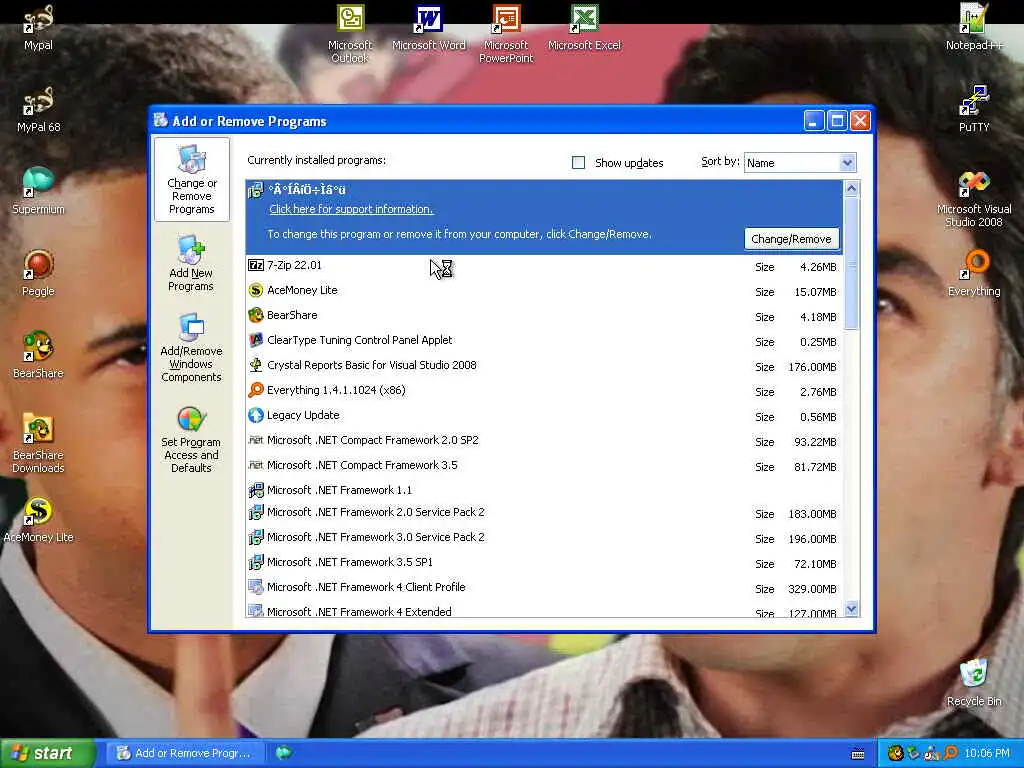Launch Microsoft Excel desktop icon
The width and height of the screenshot is (1024, 768).
click(584, 27)
